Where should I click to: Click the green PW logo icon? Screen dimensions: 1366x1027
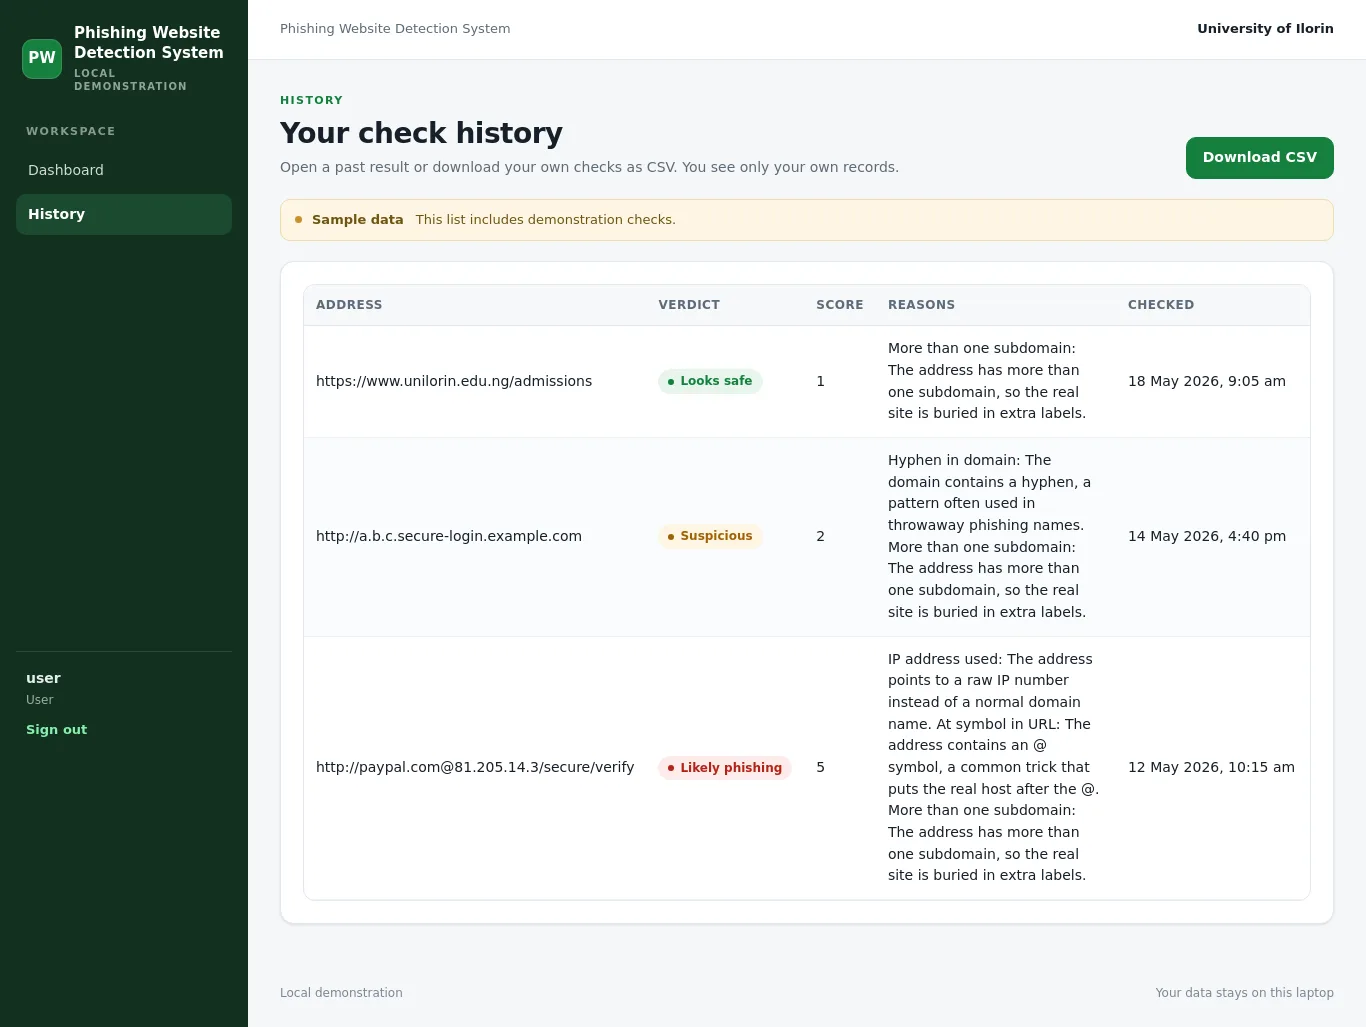click(42, 58)
